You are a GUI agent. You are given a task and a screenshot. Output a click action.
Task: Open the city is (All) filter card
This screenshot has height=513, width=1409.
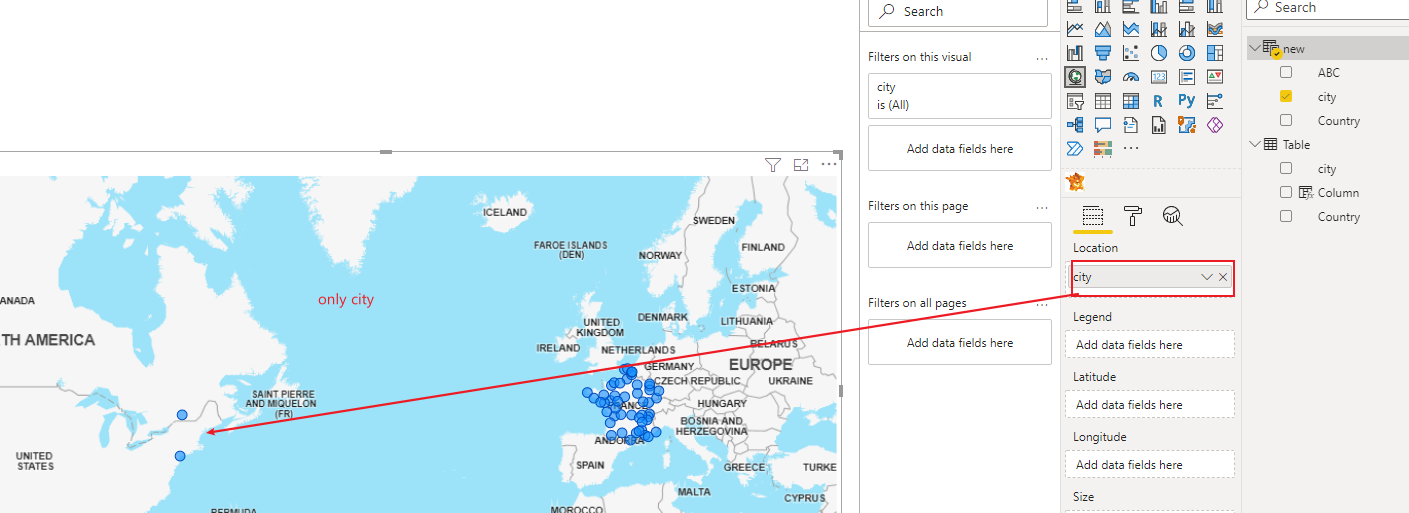coord(960,96)
